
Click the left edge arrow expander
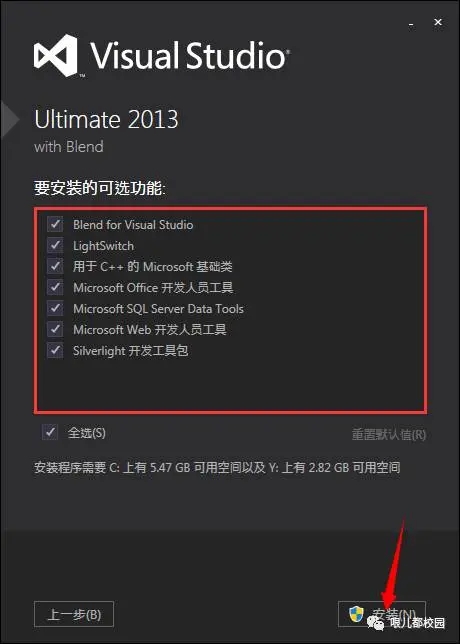[9, 120]
